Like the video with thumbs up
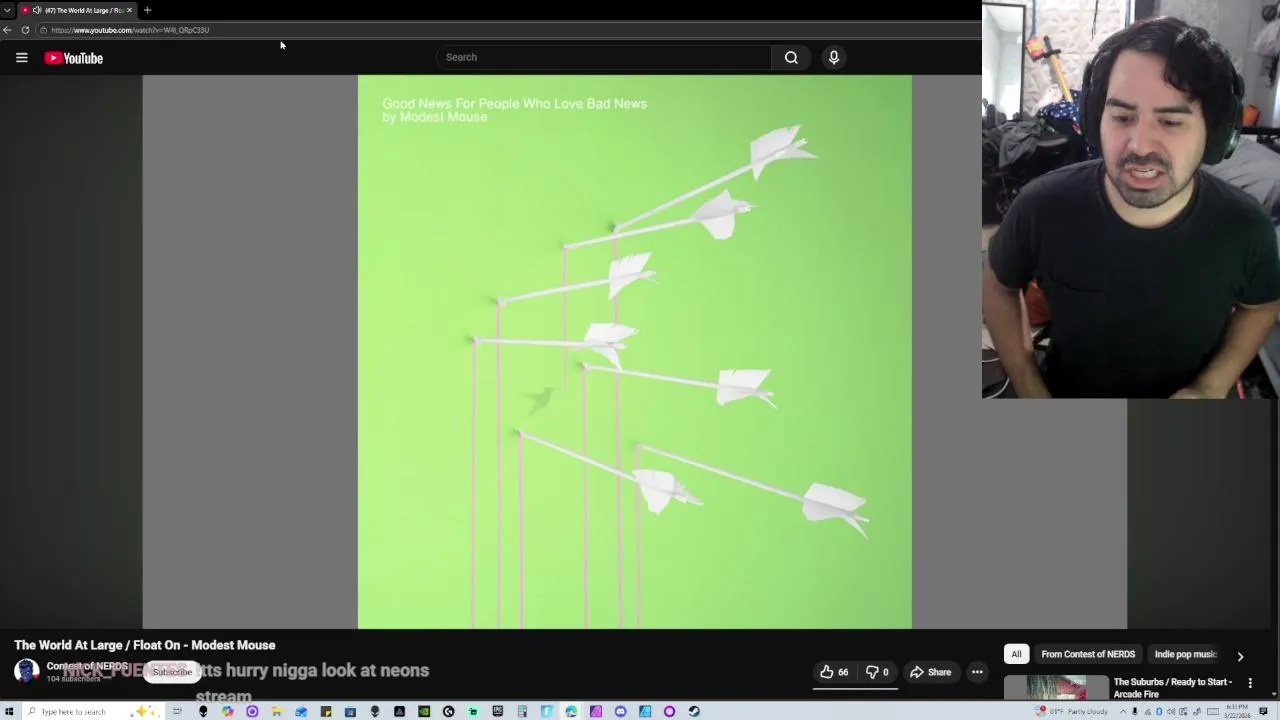Image resolution: width=1280 pixels, height=720 pixels. click(834, 672)
